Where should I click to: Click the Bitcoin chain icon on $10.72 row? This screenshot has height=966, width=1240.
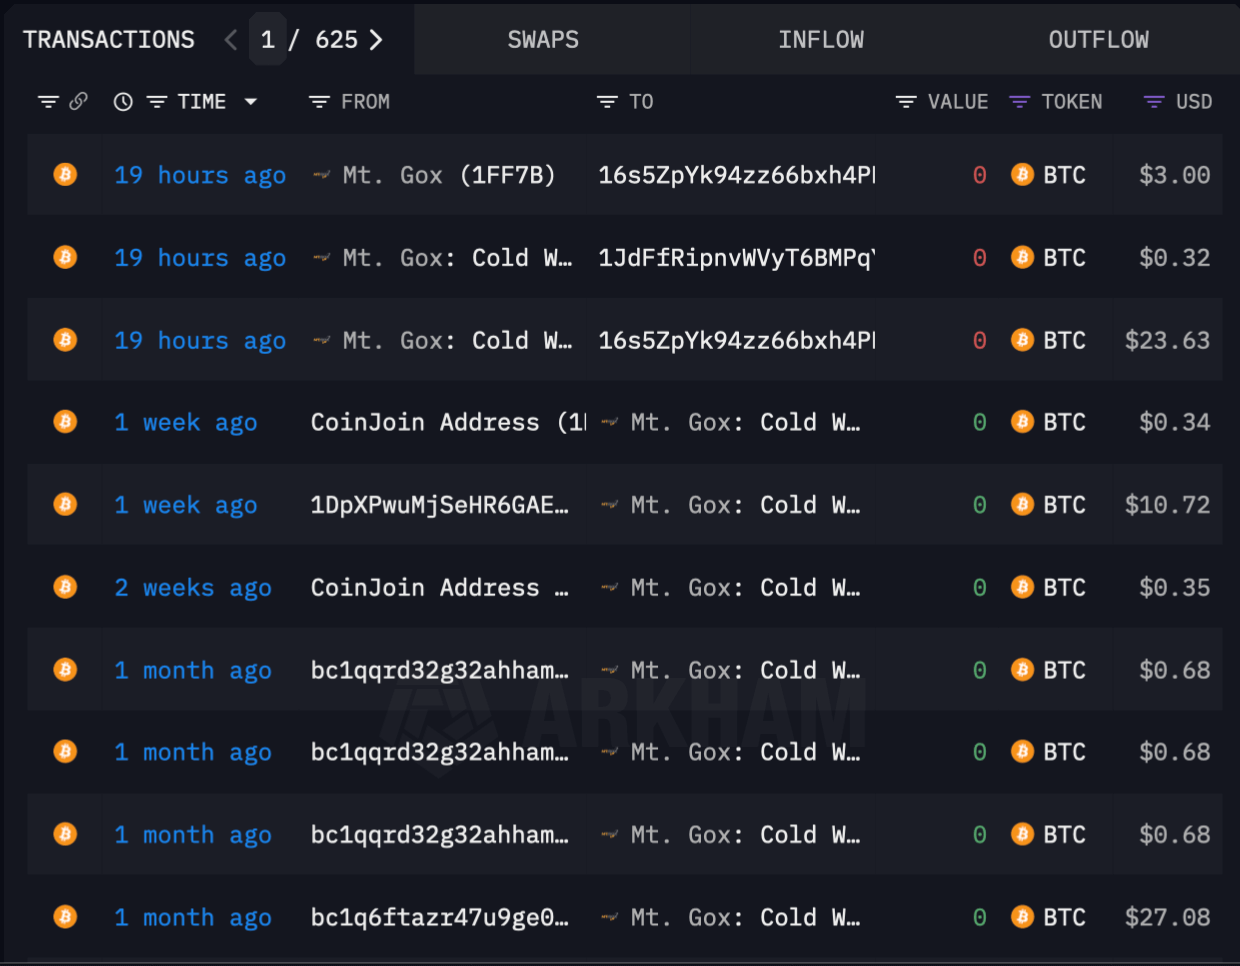click(x=65, y=505)
